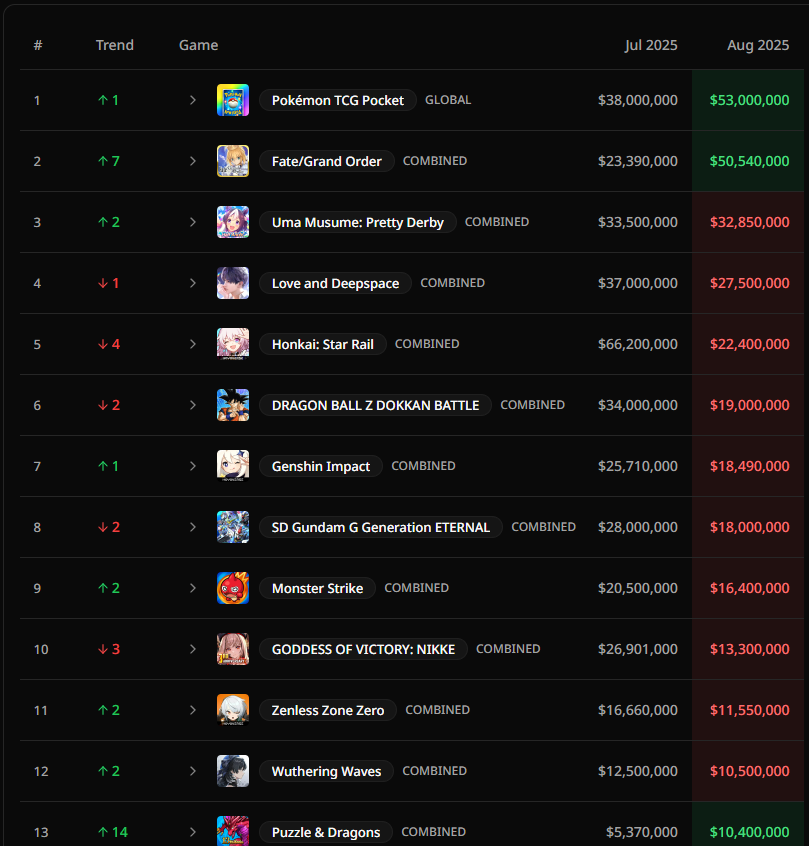Click the Genshin Impact game icon
The height and width of the screenshot is (846, 809).
coord(233,466)
